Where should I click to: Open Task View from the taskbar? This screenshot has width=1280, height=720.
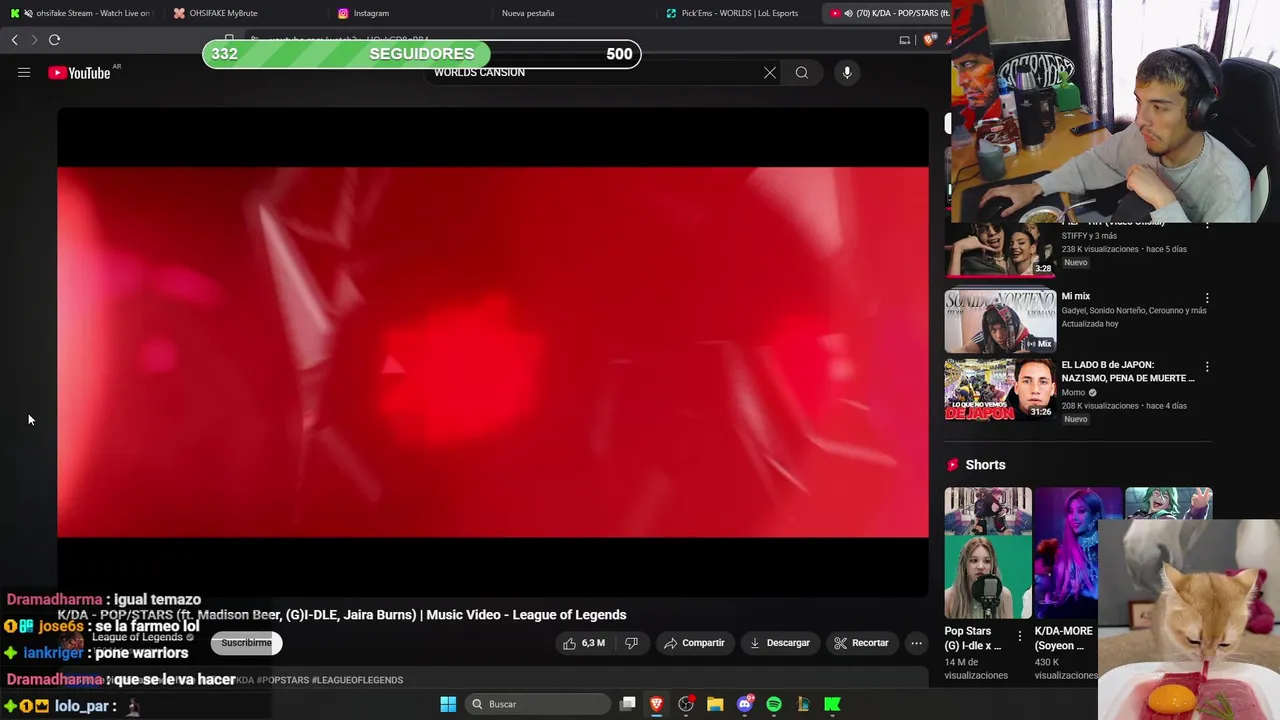pos(627,704)
